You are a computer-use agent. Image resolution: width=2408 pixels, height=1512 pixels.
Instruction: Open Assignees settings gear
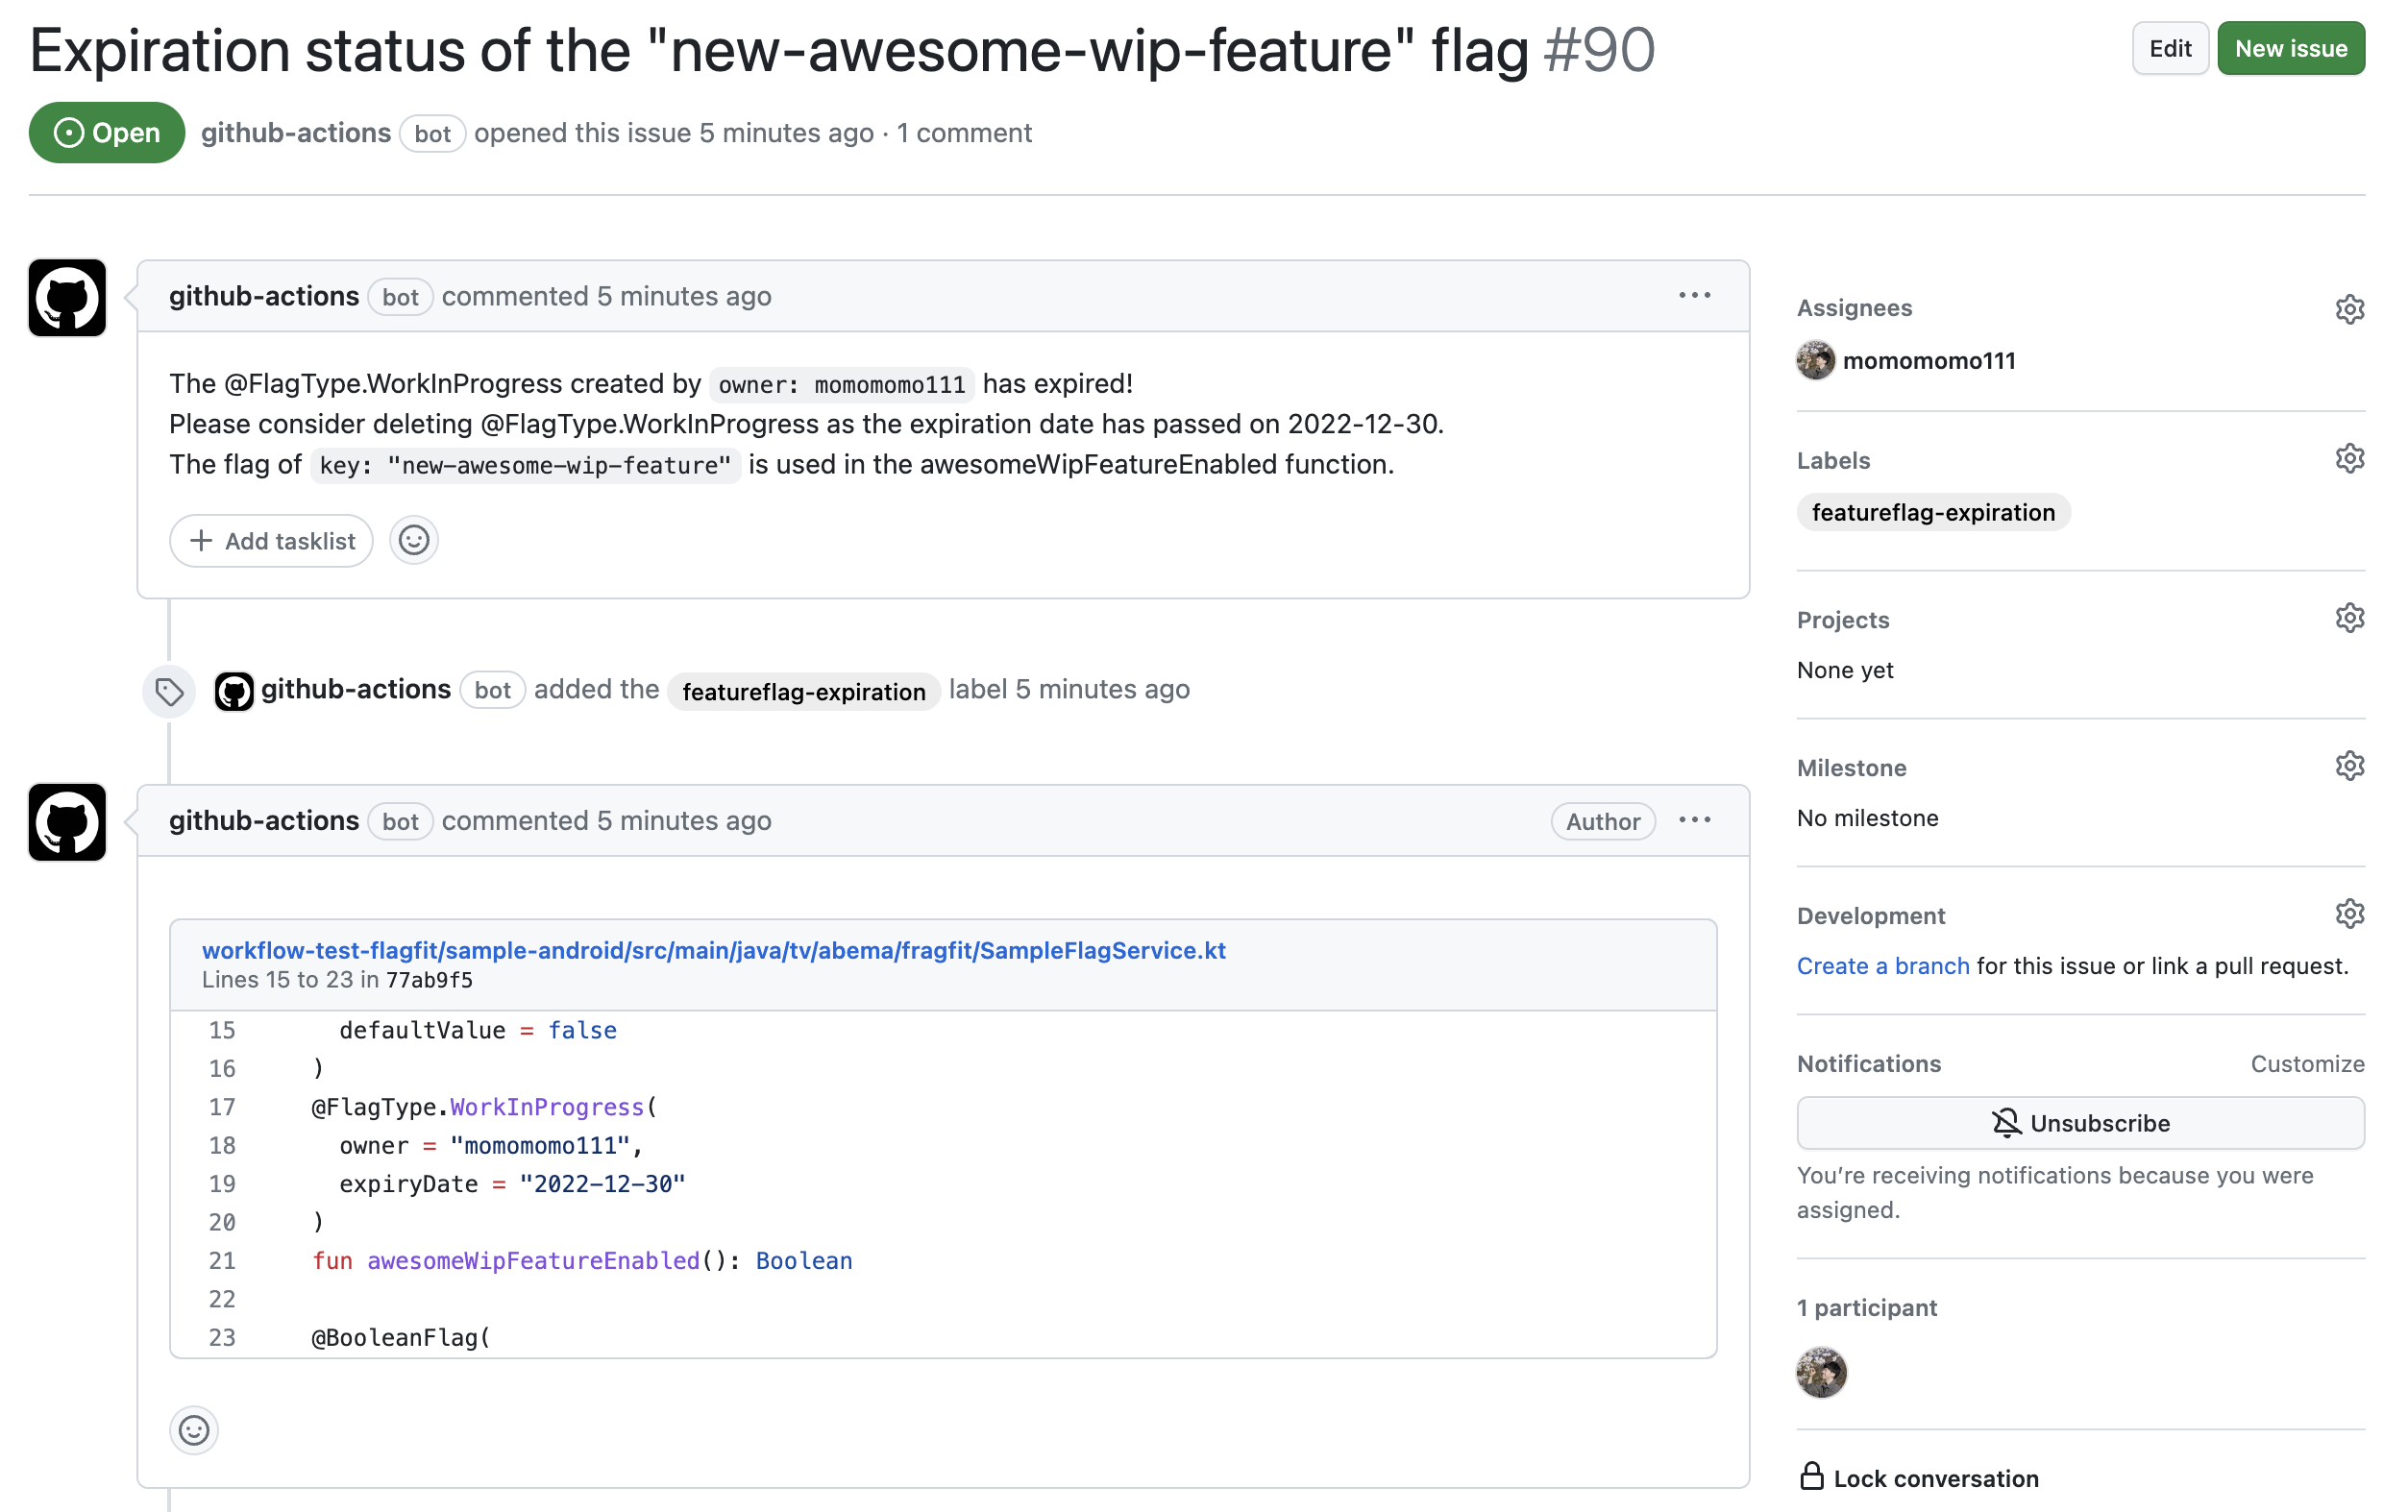point(2349,309)
